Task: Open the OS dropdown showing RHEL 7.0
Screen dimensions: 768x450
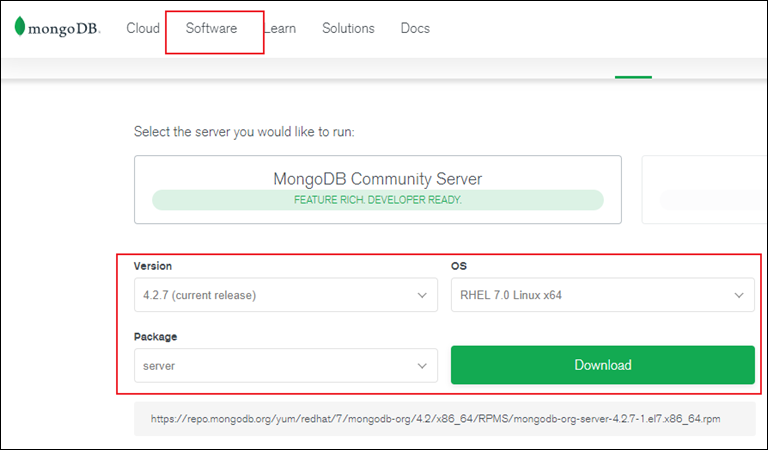Action: [x=602, y=295]
